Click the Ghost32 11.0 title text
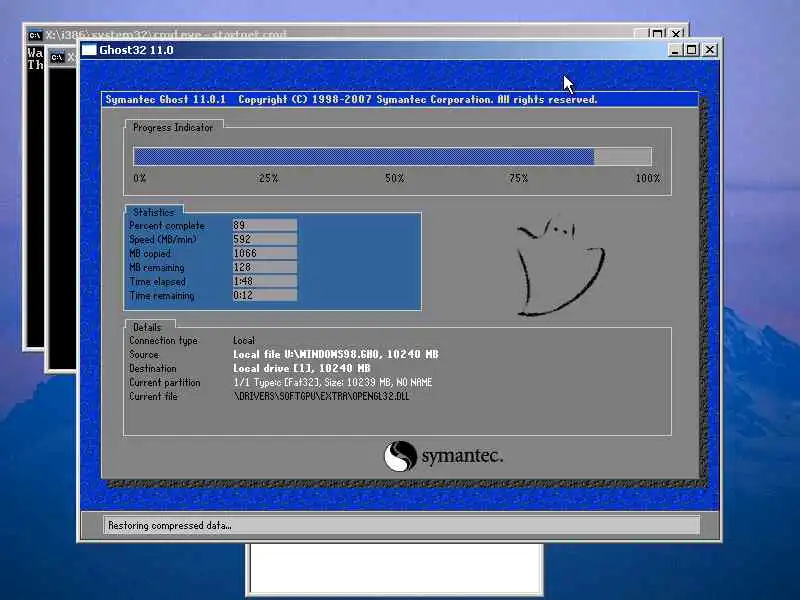800x600 pixels. click(136, 50)
